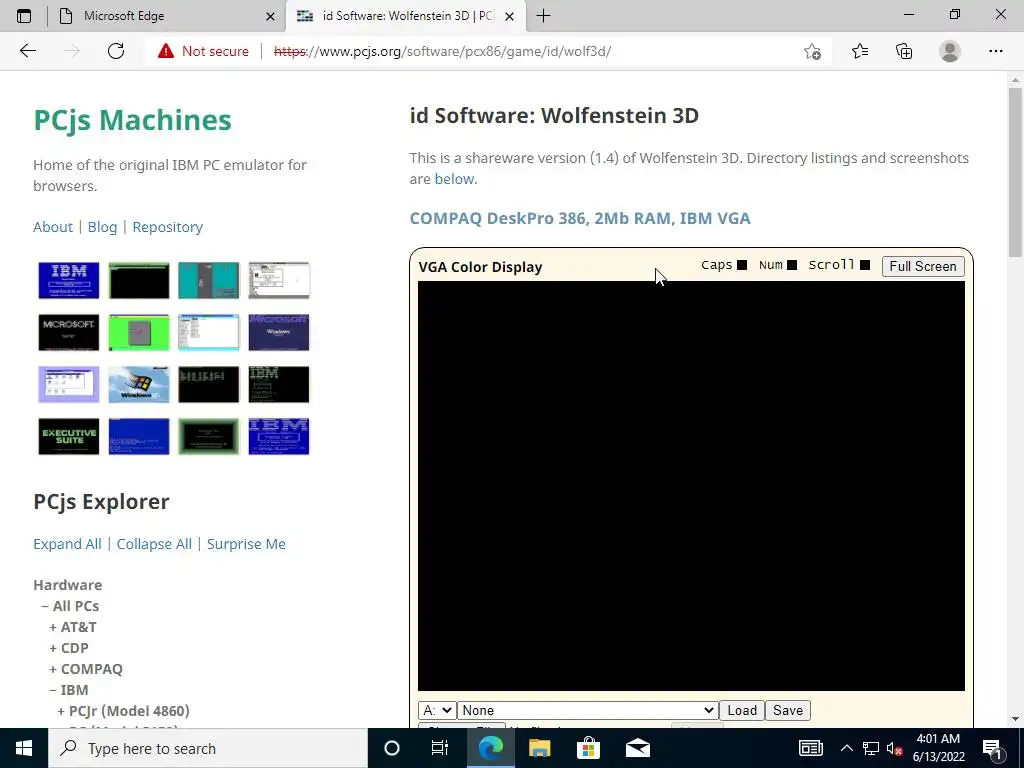The image size is (1024, 768).
Task: Click the Load diskette button
Action: [742, 711]
